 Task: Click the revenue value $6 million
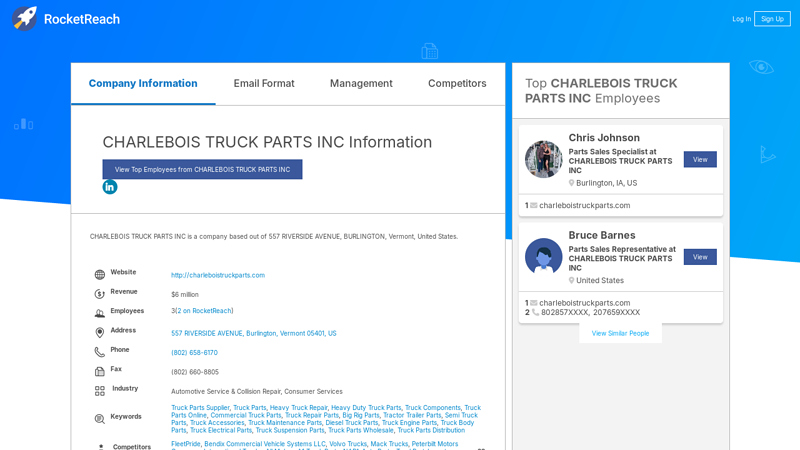185,294
